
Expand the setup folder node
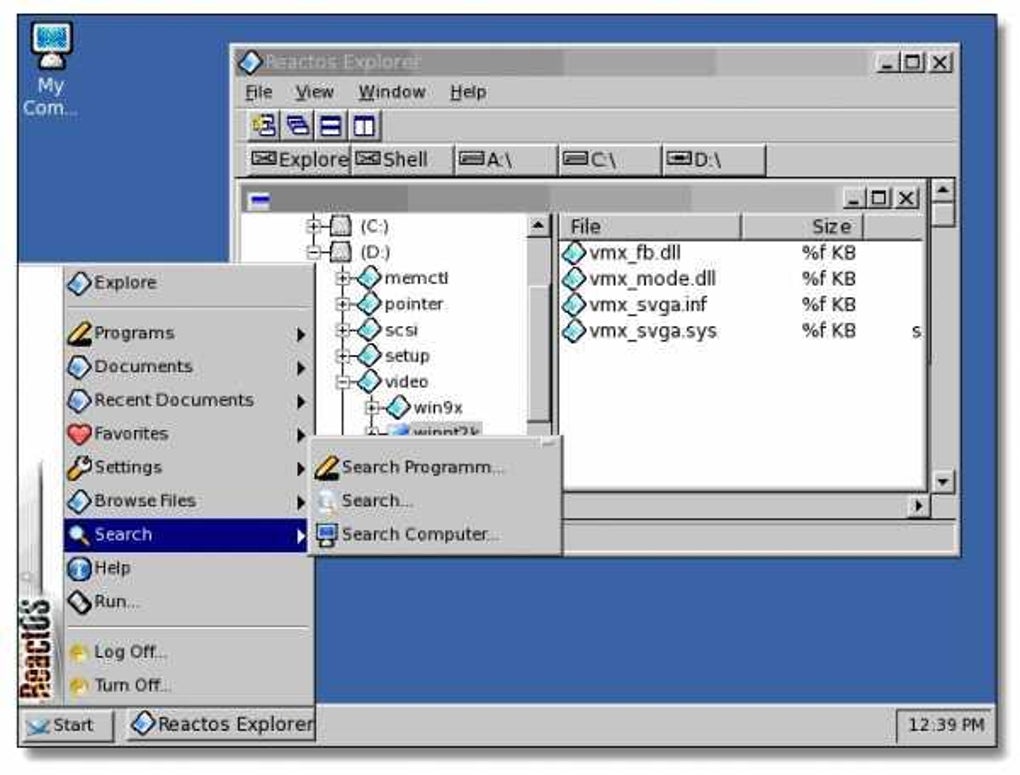pyautogui.click(x=343, y=356)
